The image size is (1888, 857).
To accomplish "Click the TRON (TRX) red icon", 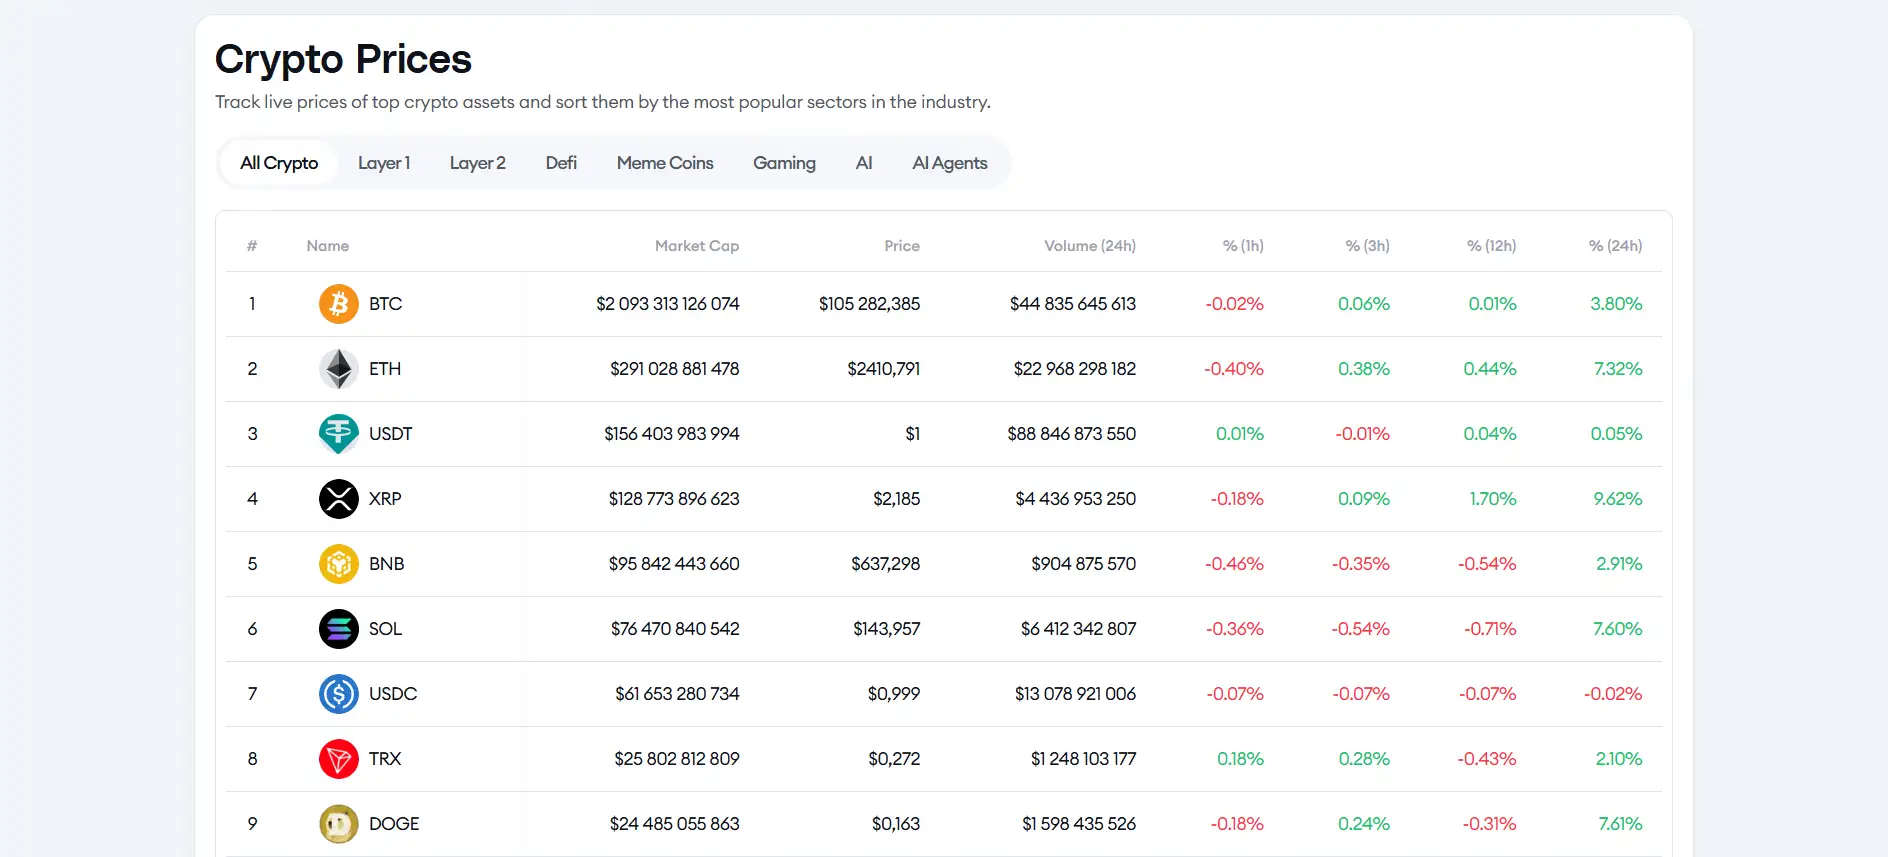I will [338, 759].
